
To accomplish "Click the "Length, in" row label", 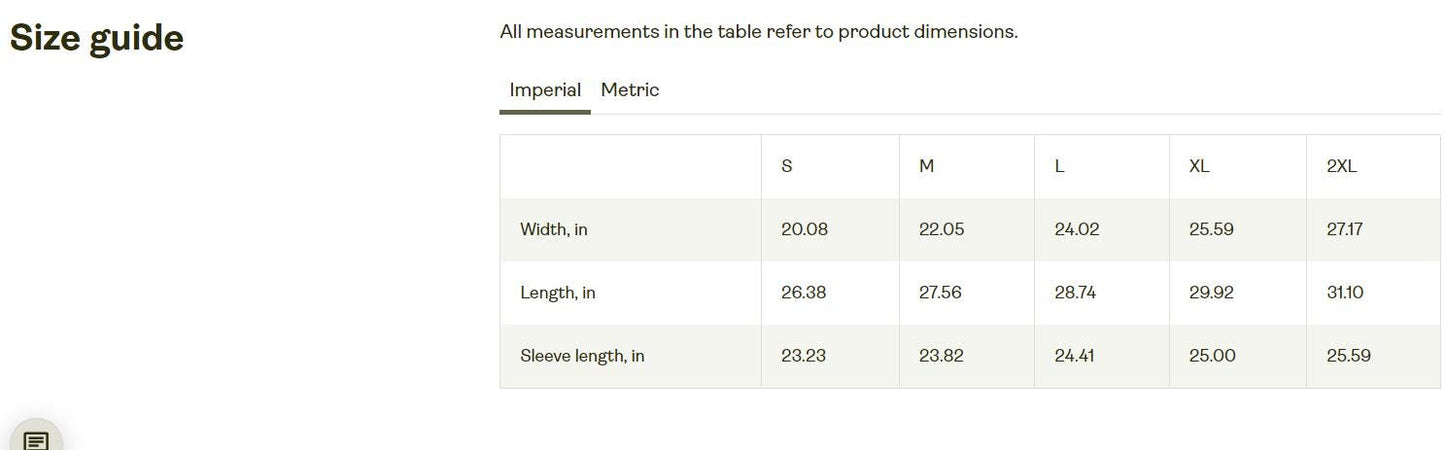I will pyautogui.click(x=558, y=293).
